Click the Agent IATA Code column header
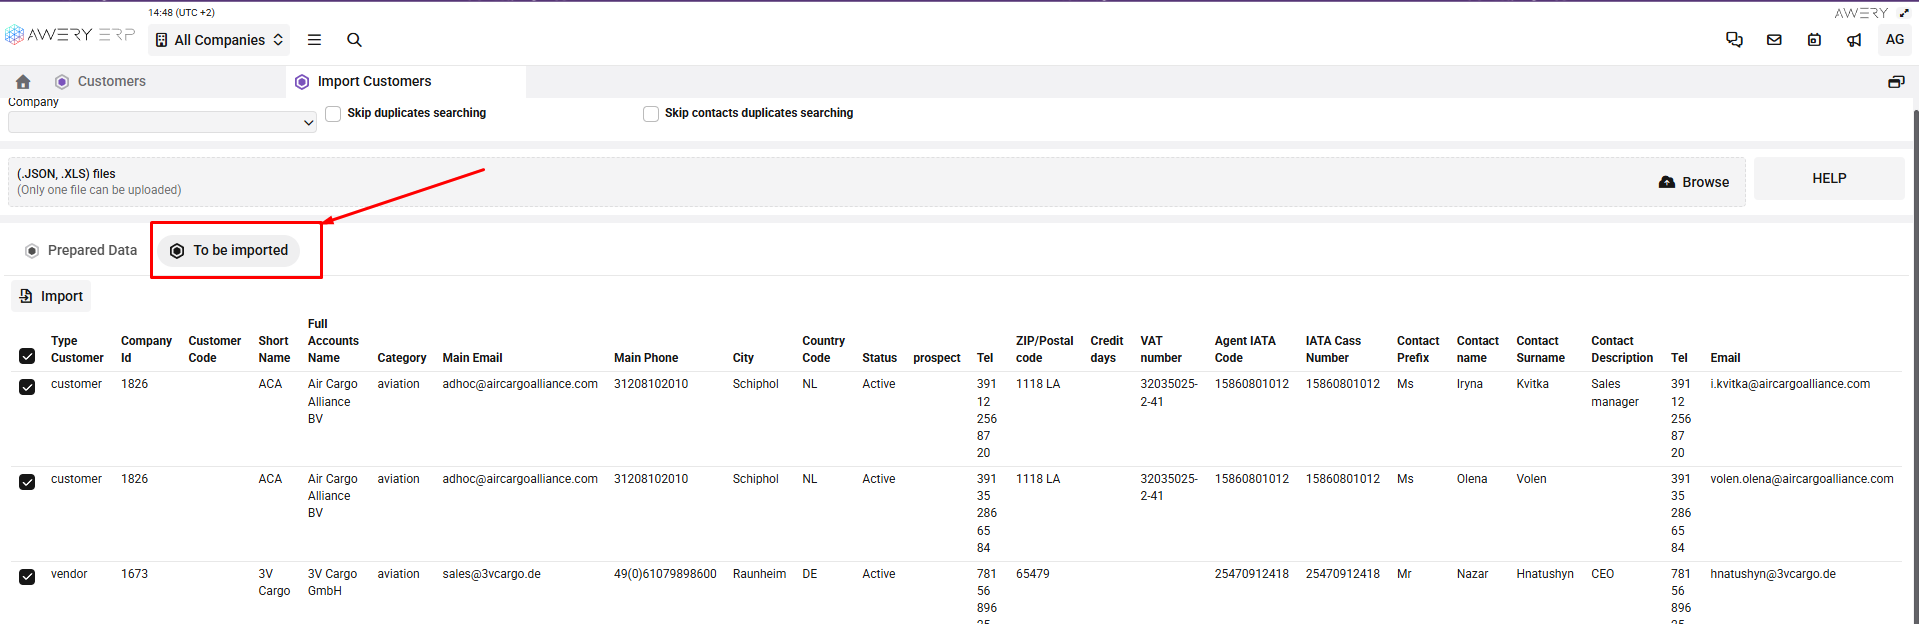Screen dimensions: 1919x624 coord(1244,349)
